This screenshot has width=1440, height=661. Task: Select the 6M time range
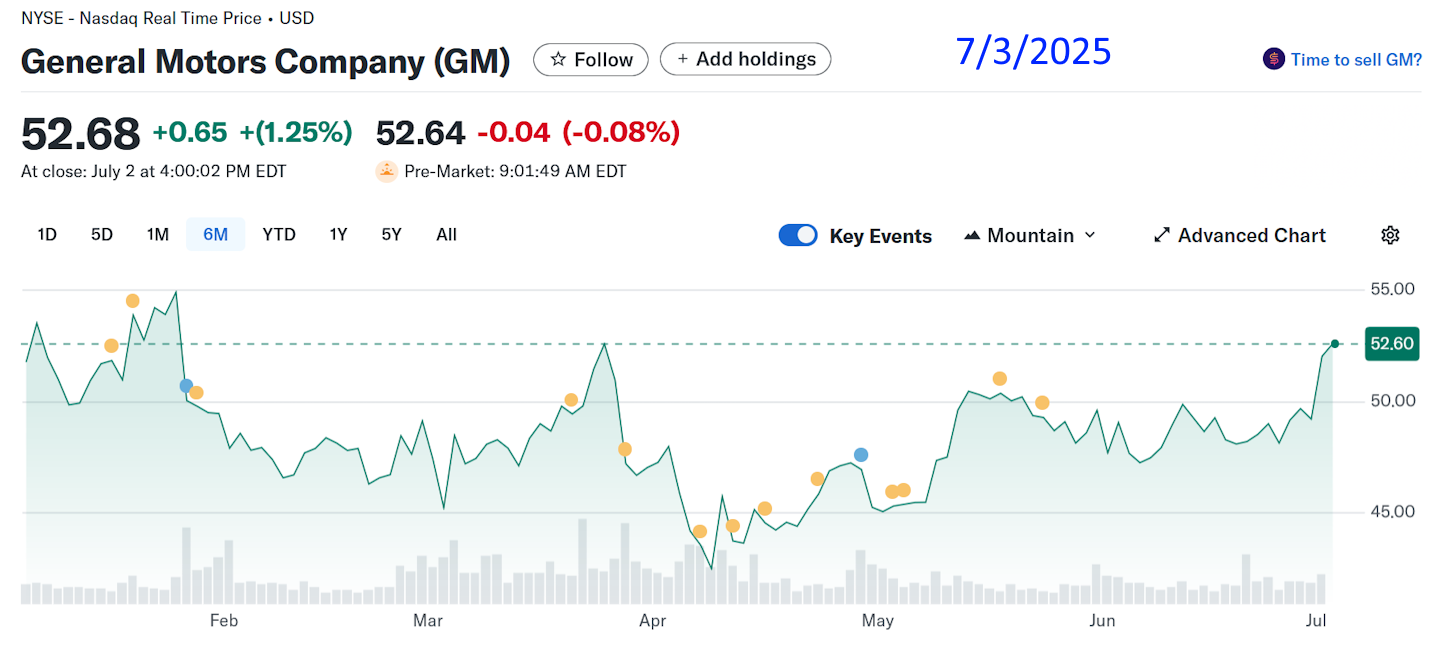[216, 235]
